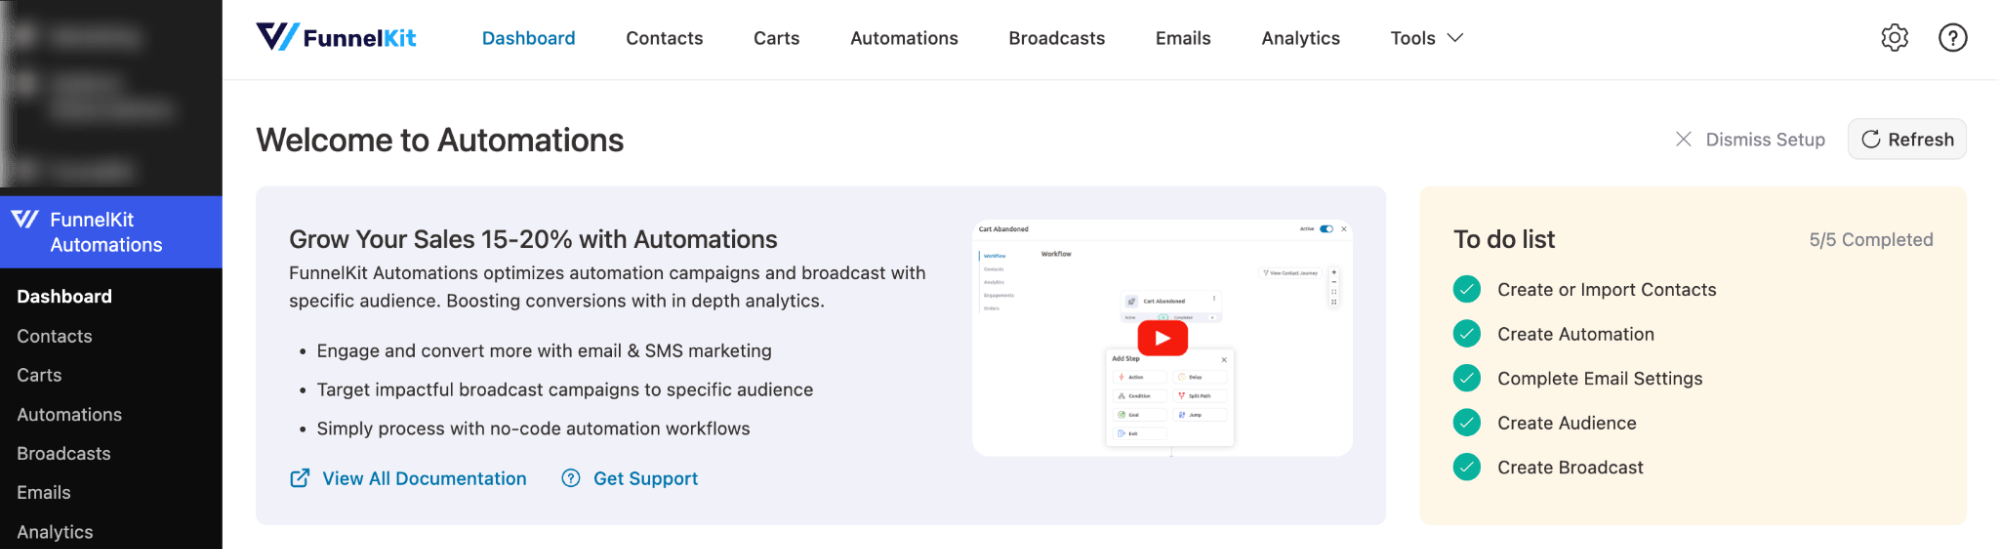Open Create or Import Contacts to-do item
This screenshot has width=1999, height=549.
coord(1606,289)
